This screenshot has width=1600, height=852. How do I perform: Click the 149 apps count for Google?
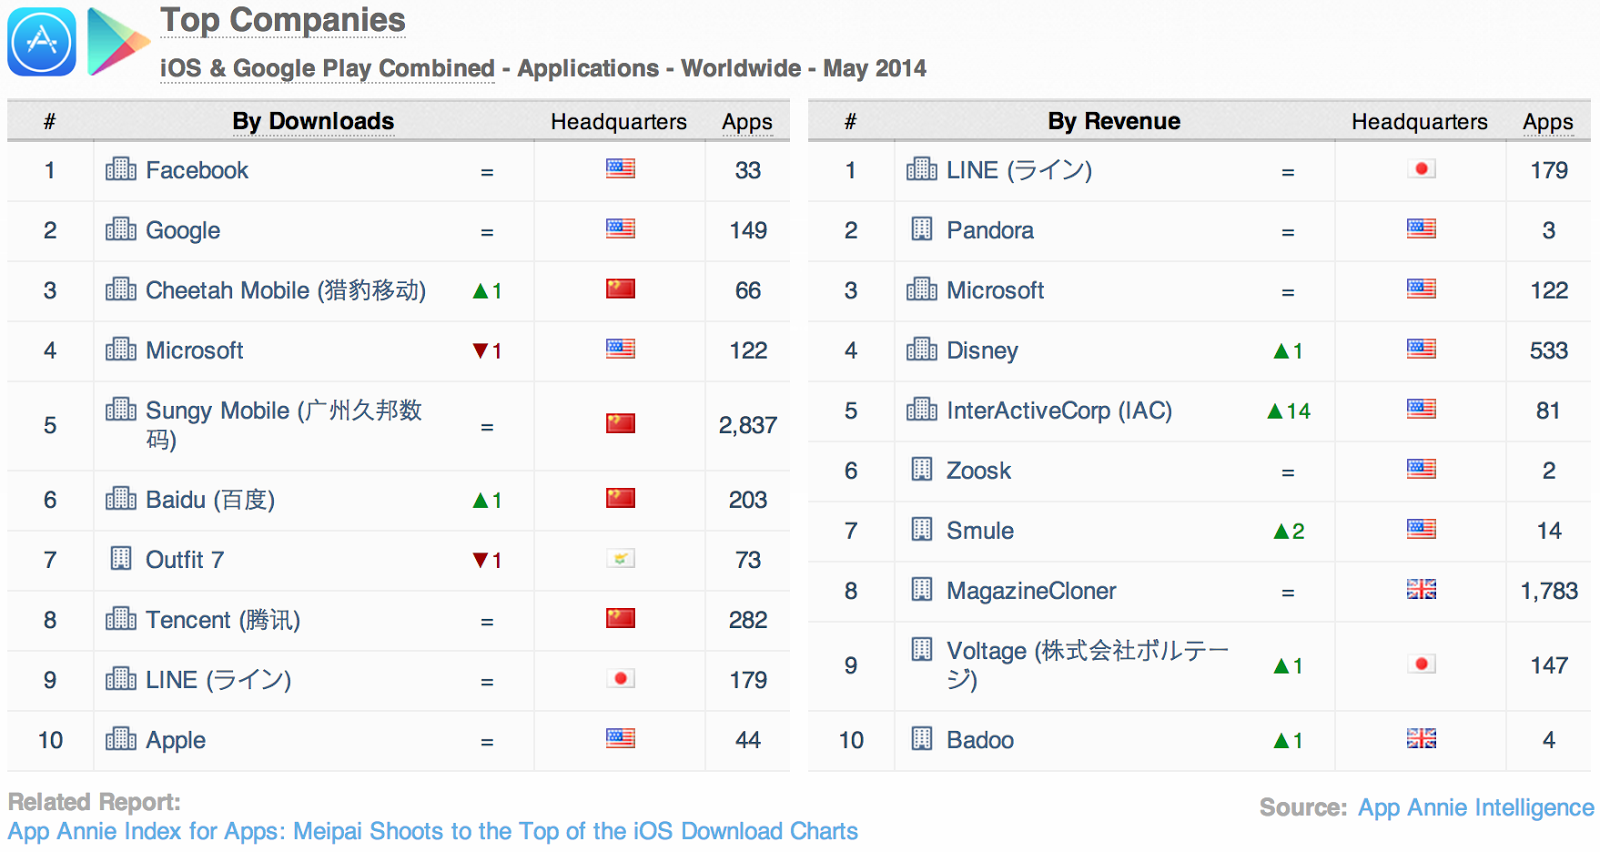pos(748,230)
